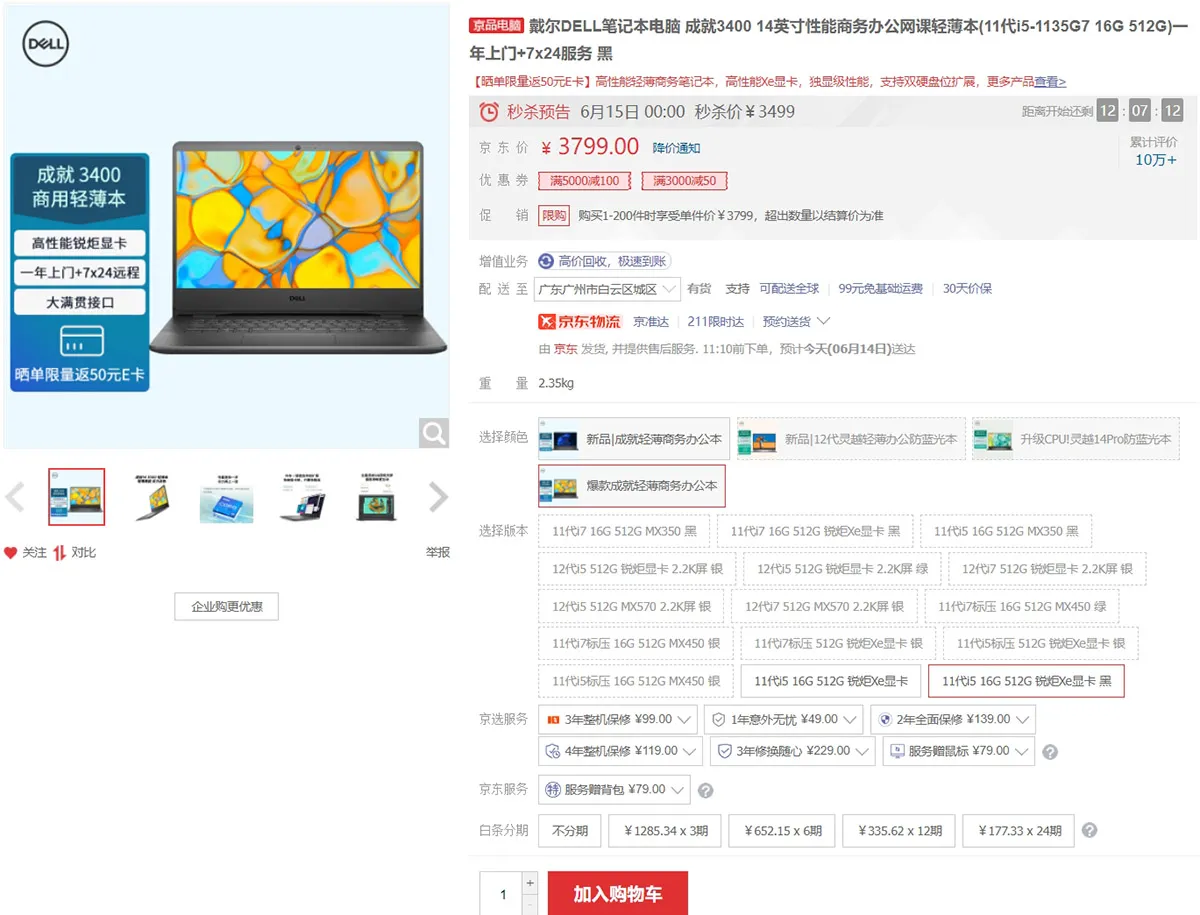
Task: Choose 新品|12代灵越轻薄办公防蓝光本 option
Action: pos(851,438)
